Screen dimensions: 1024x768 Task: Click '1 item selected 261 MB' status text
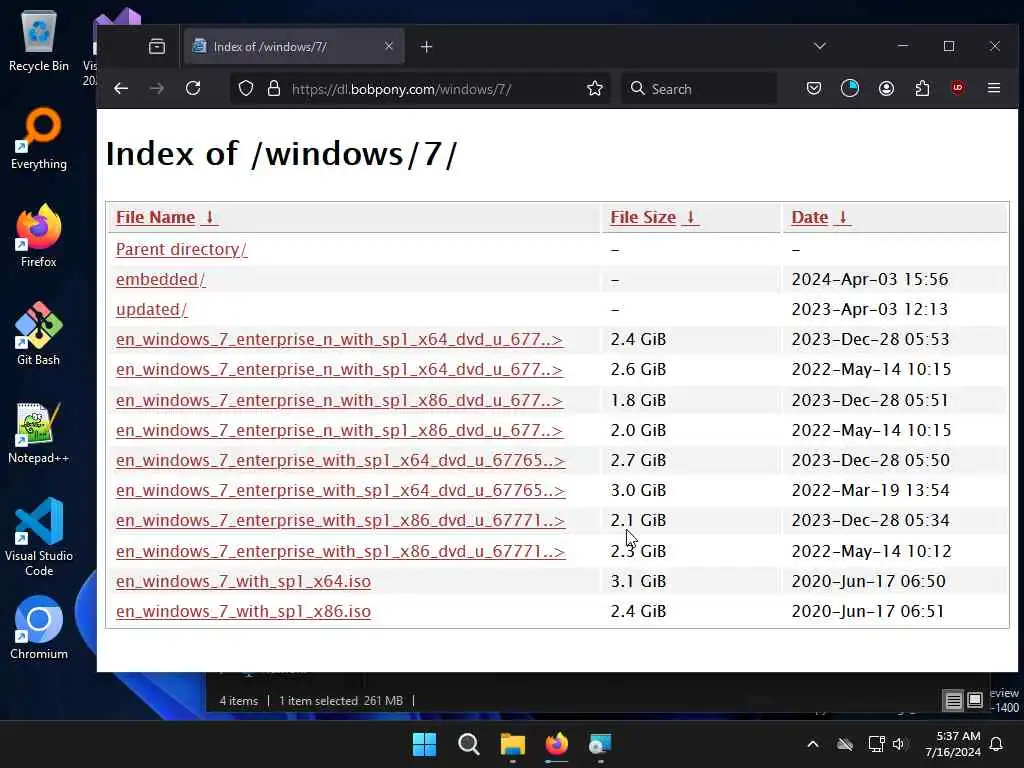pyautogui.click(x=341, y=701)
